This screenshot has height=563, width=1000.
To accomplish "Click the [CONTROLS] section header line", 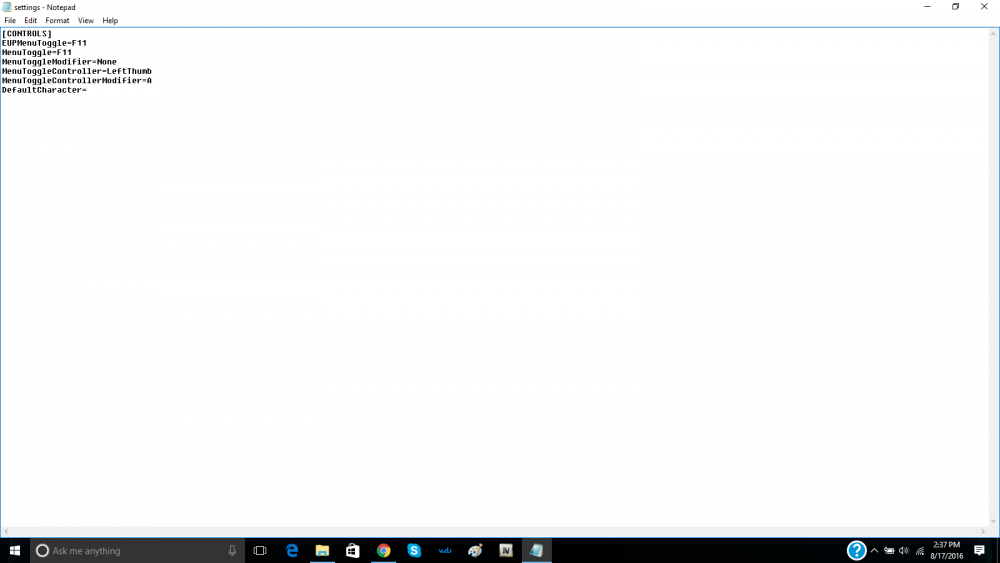I will [27, 34].
